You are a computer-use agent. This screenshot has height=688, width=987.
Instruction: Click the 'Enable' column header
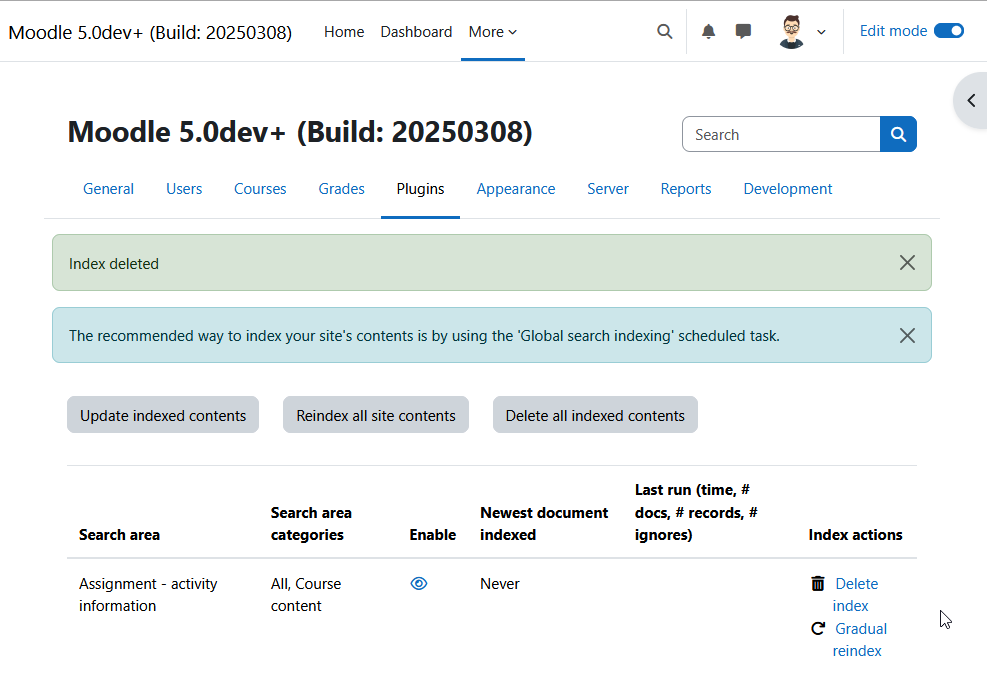tap(432, 534)
